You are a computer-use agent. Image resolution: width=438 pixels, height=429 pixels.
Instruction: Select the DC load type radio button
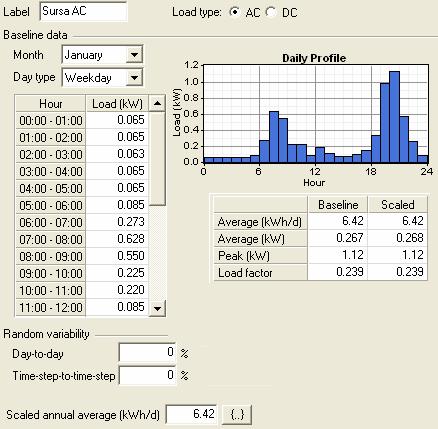pyautogui.click(x=271, y=12)
